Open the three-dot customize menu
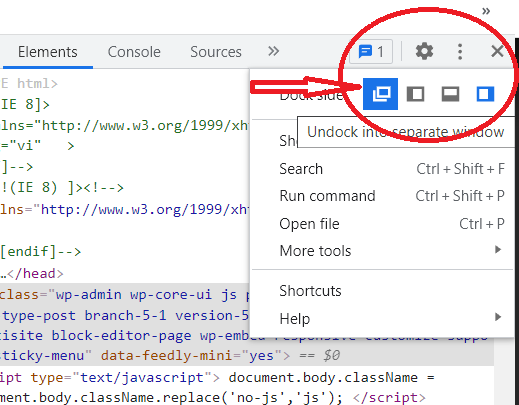 [460, 52]
